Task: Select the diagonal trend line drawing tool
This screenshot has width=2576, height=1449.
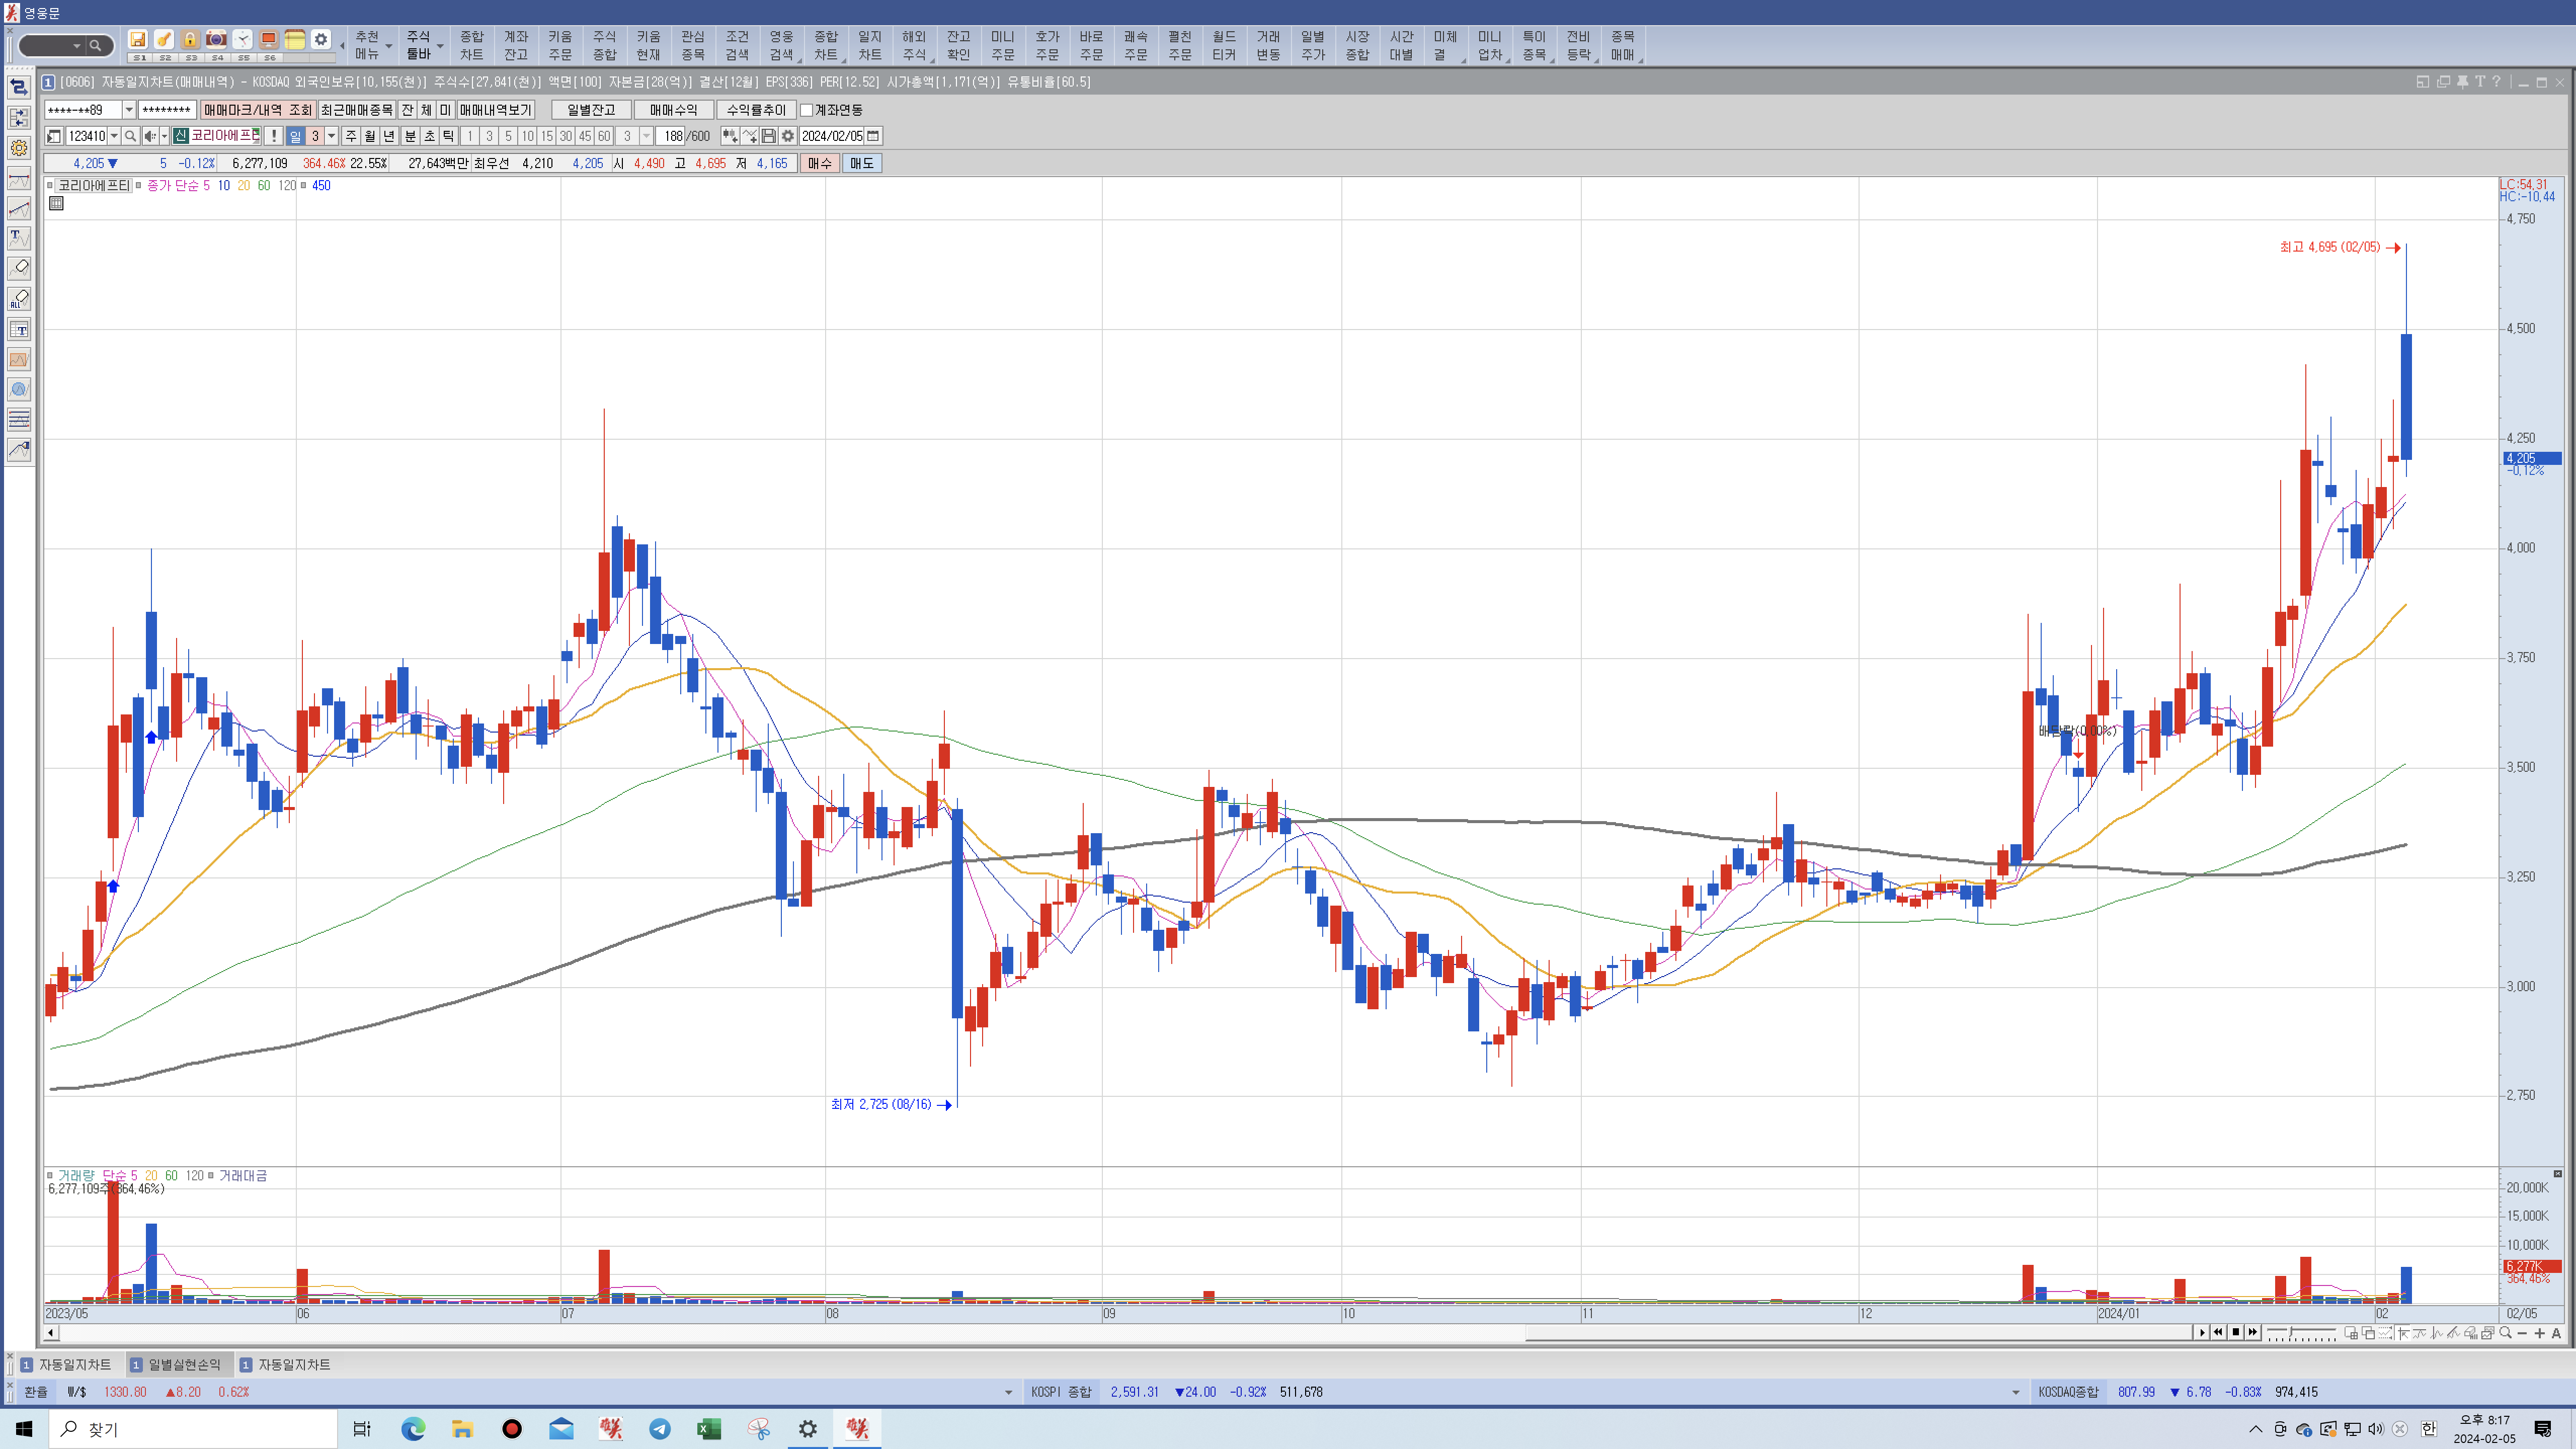Action: tap(19, 208)
